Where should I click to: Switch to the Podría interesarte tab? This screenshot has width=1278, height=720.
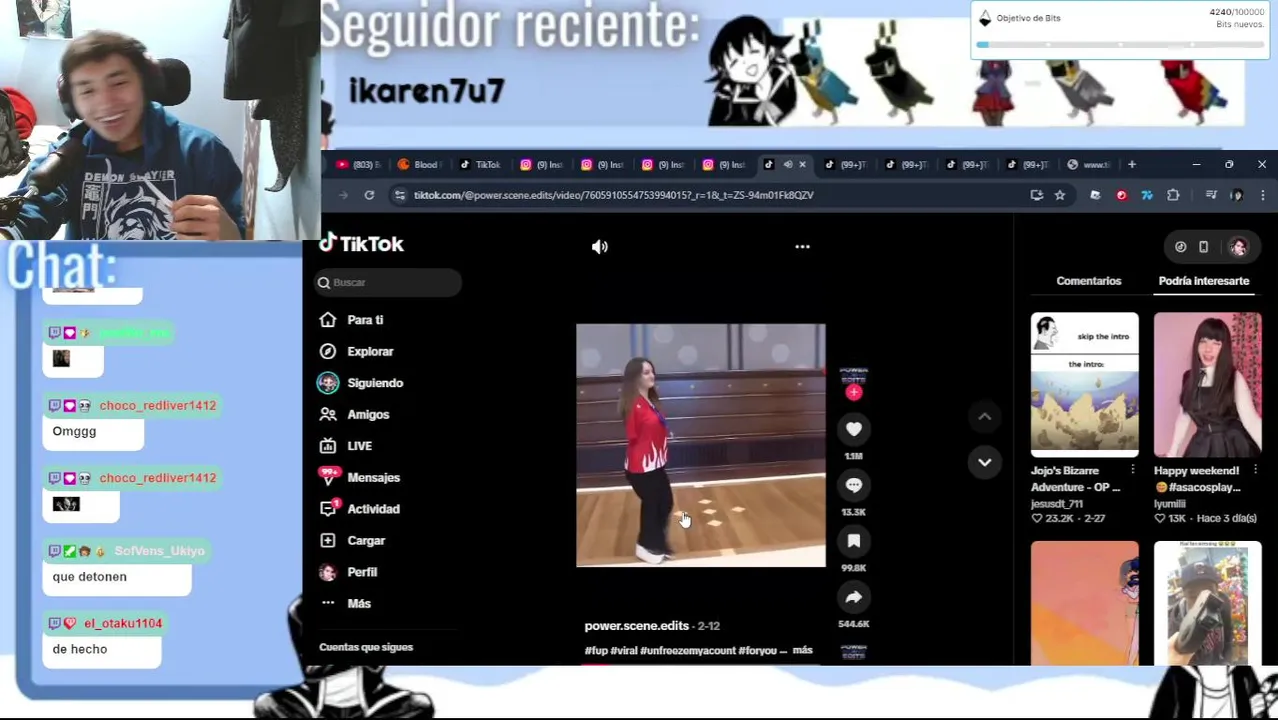tap(1203, 281)
